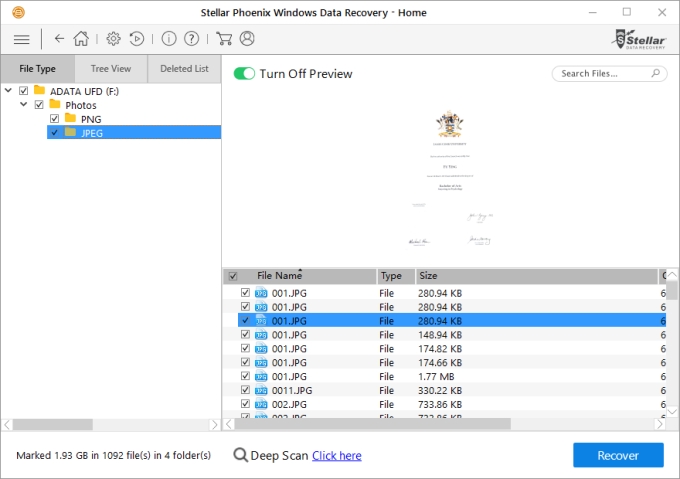
Task: Uncheck the Photos folder checkbox
Action: (x=39, y=104)
